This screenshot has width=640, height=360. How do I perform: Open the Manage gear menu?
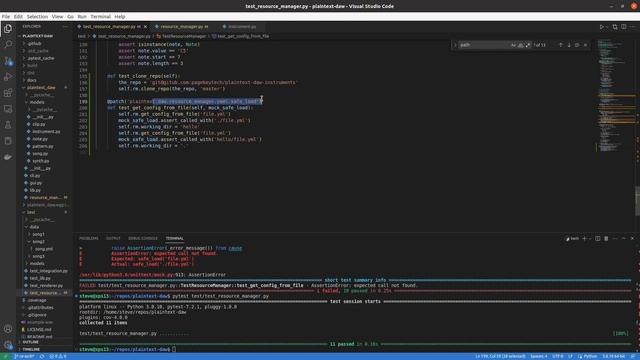click(x=8, y=345)
